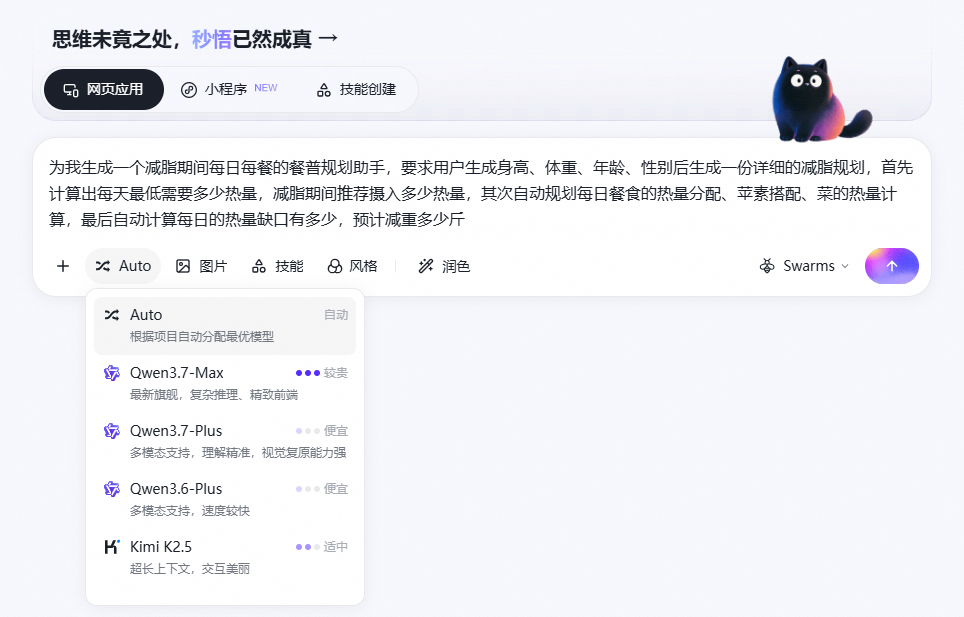Click the shuffle icon in Auto menu row

pos(112,315)
